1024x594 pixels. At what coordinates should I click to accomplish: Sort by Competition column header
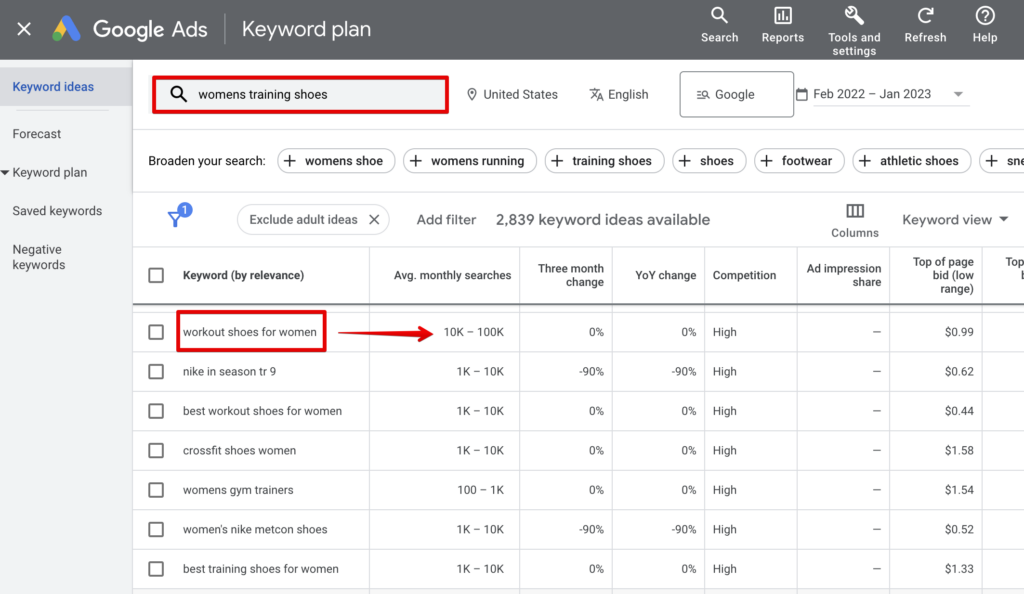(x=744, y=275)
